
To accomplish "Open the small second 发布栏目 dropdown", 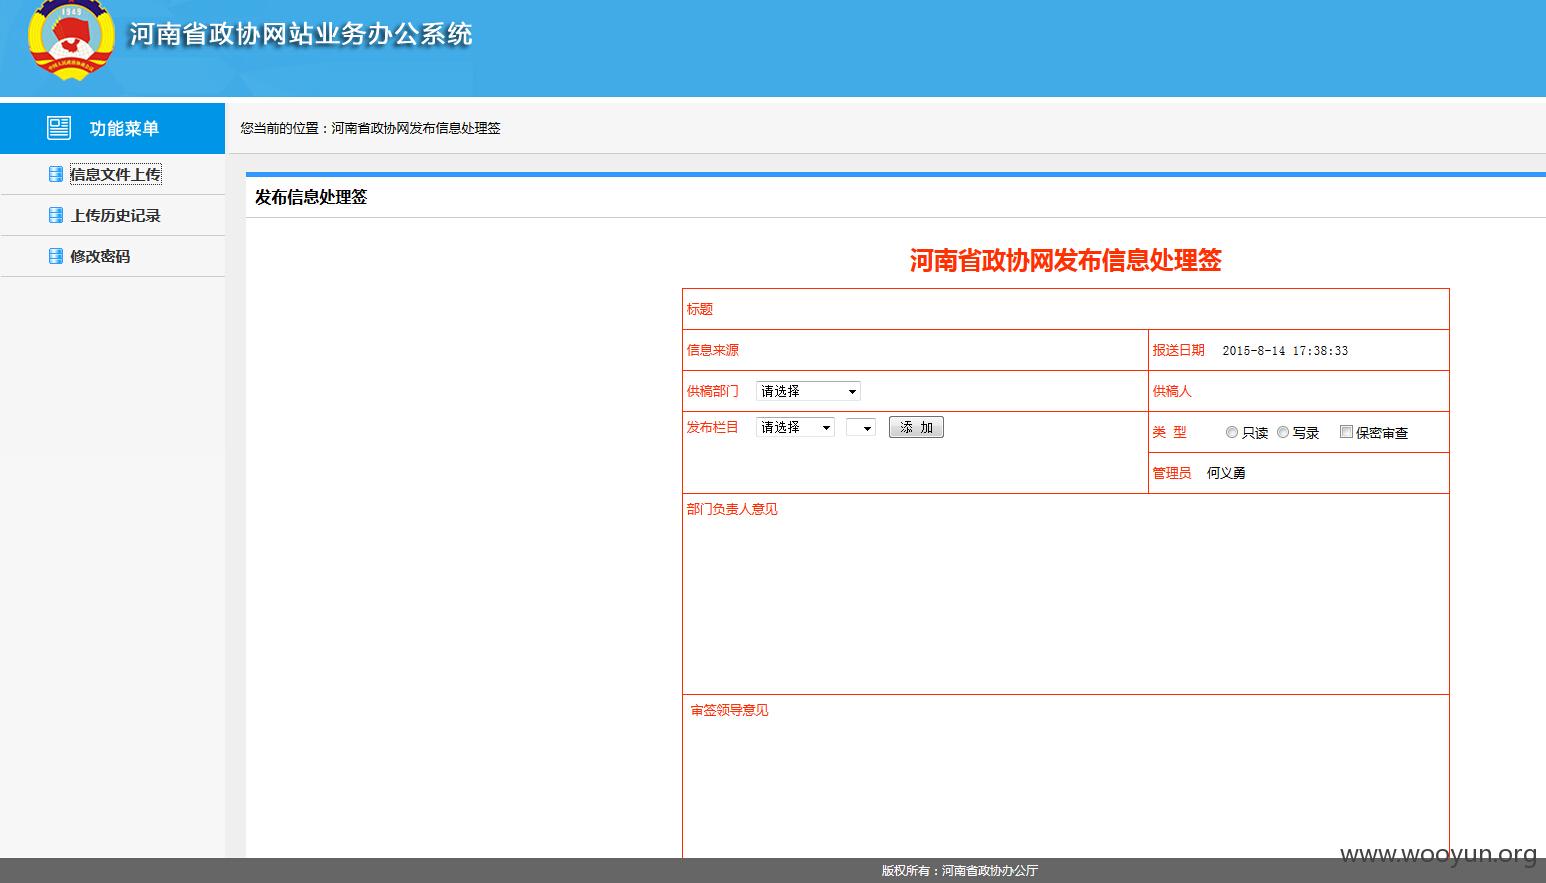I will (861, 427).
